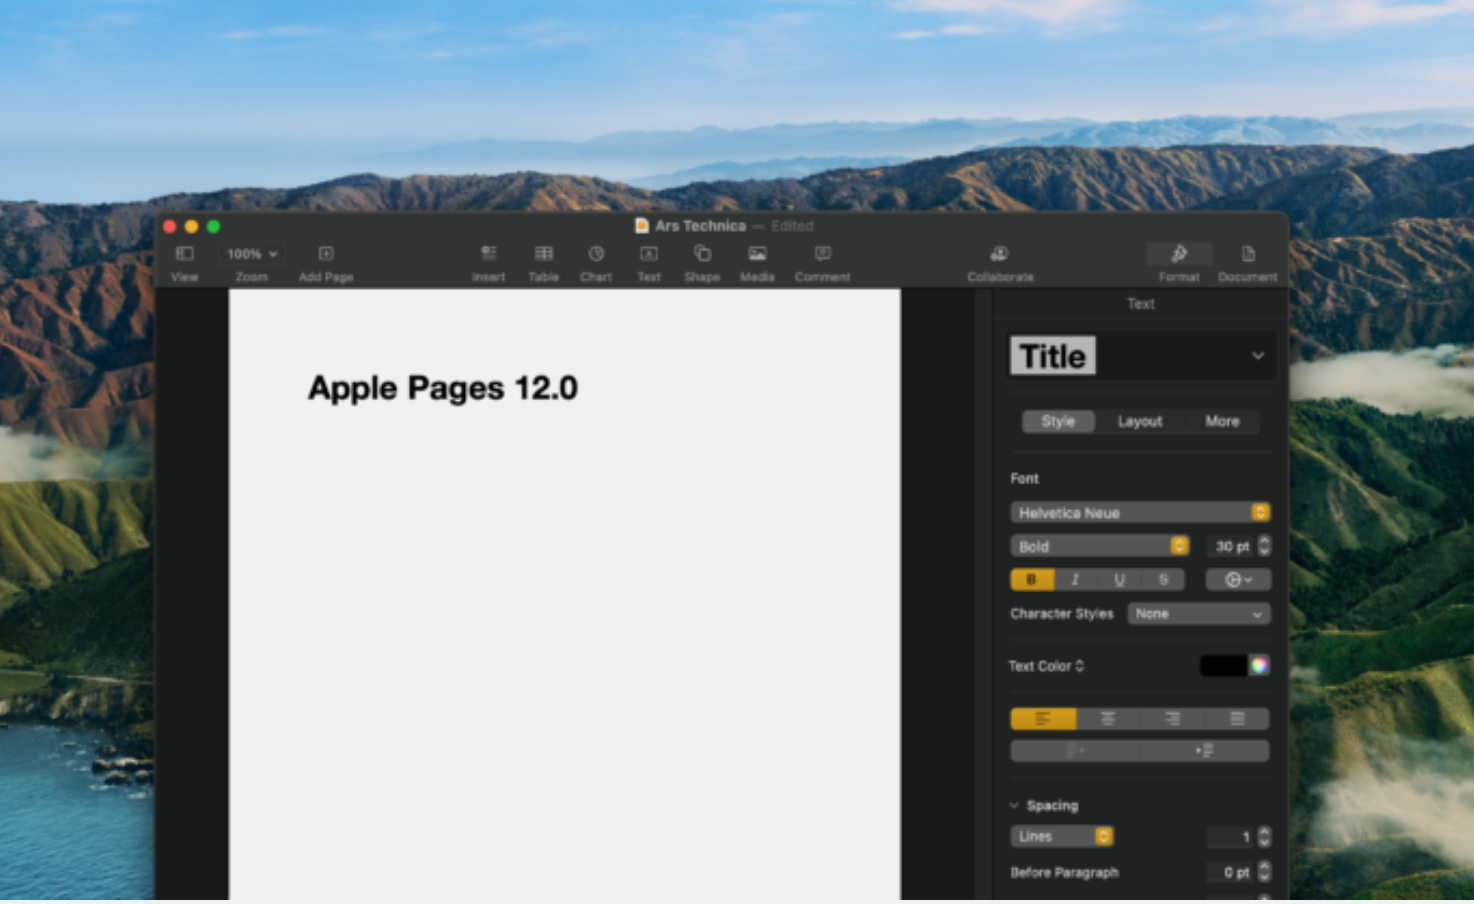The width and height of the screenshot is (1474, 904).
Task: Open the Document inspector
Action: pos(1248,254)
